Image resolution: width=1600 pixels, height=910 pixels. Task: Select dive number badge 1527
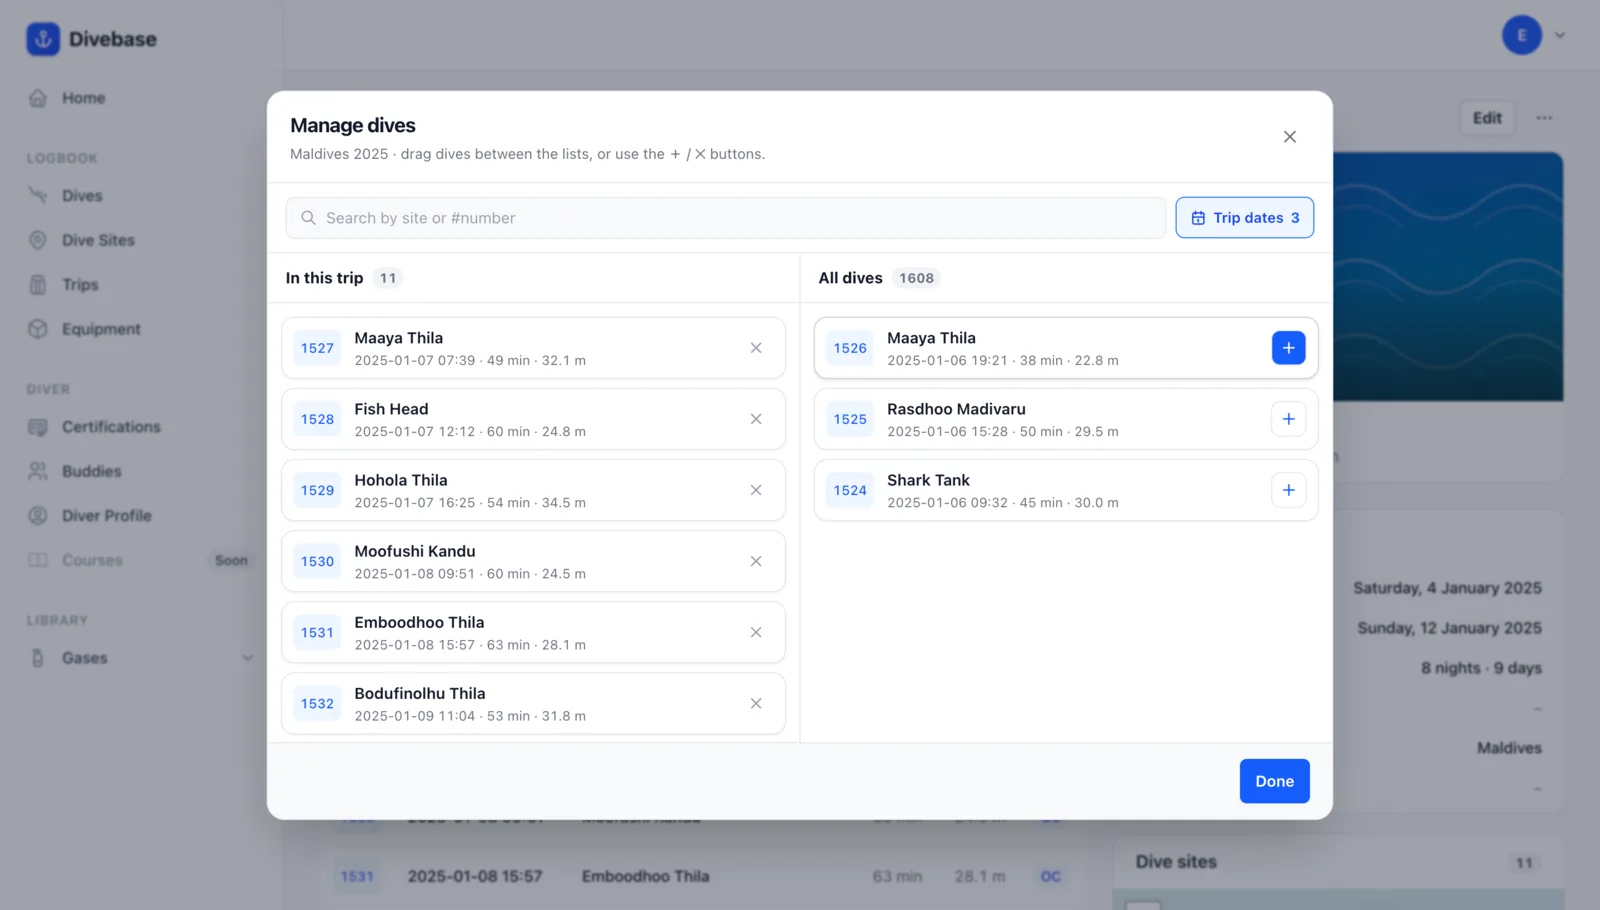tap(317, 348)
